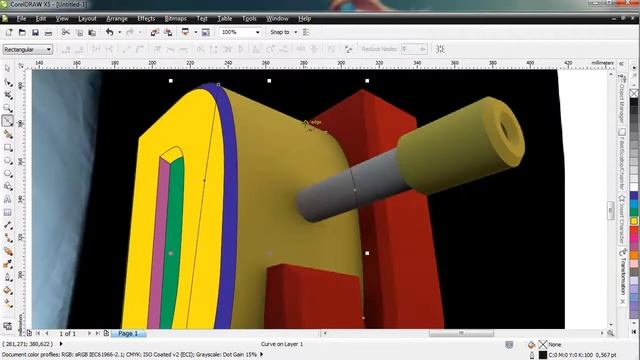Select the Blend interactive tool
This screenshot has height=360, width=640.
click(x=7, y=251)
